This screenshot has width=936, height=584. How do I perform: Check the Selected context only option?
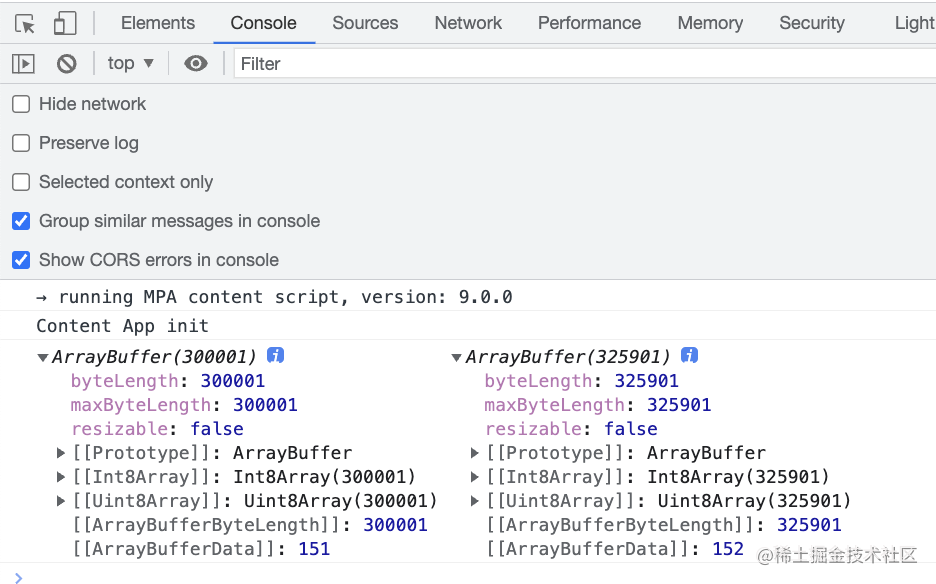[21, 182]
